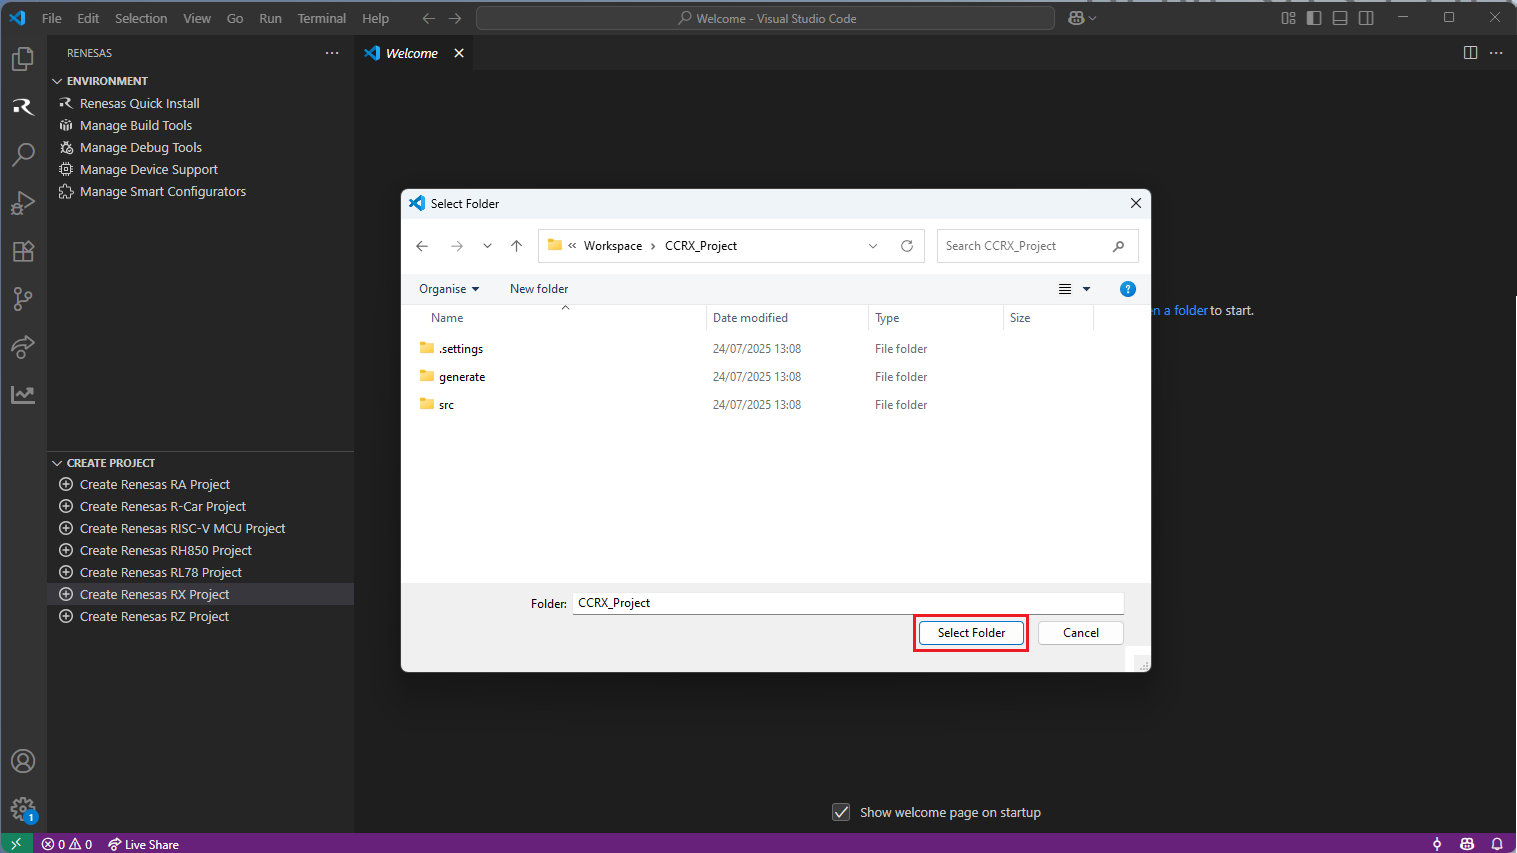Select Create Renesas RX Project

201,594
